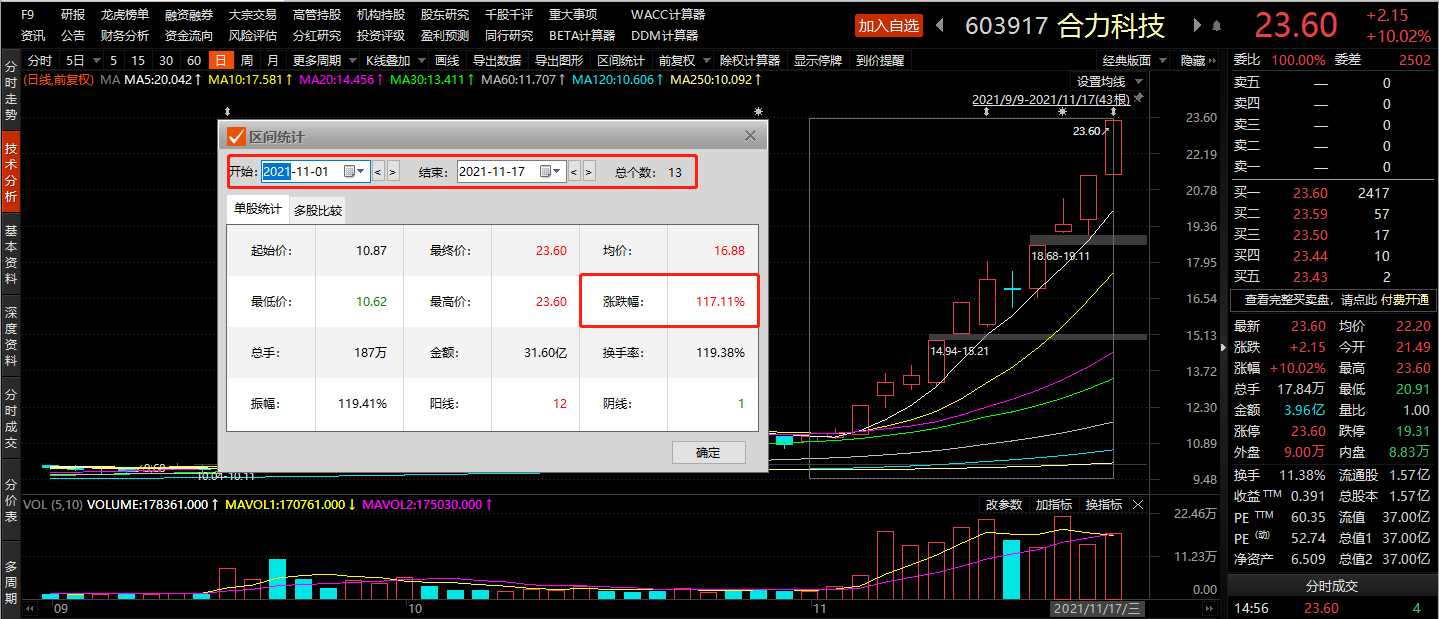
Task: Step end date forward with > arrow
Action: (x=589, y=172)
